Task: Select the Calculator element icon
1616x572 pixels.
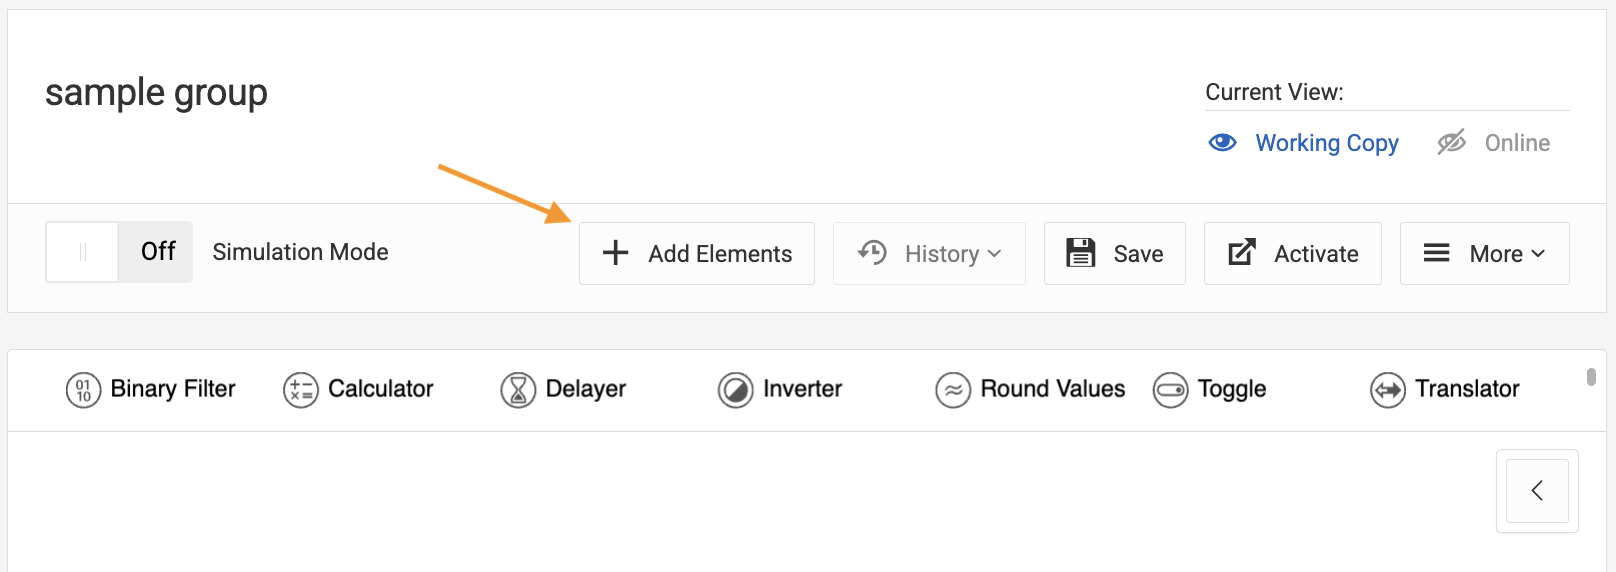Action: (x=300, y=390)
